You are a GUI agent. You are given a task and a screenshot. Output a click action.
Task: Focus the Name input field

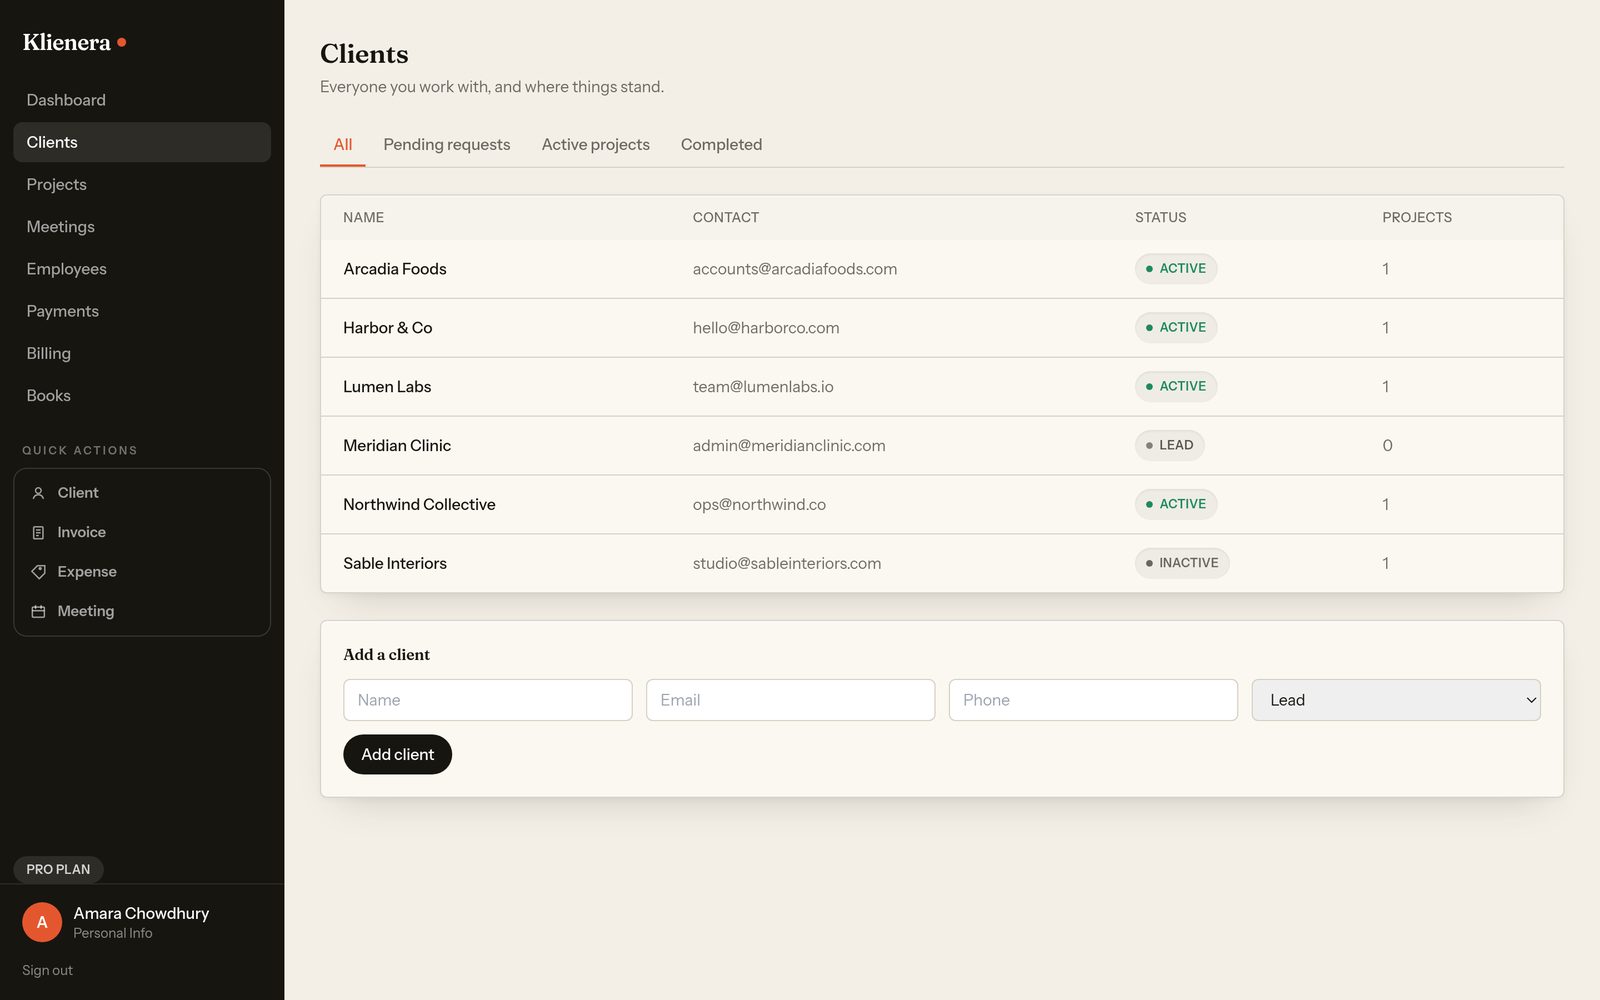coord(488,700)
